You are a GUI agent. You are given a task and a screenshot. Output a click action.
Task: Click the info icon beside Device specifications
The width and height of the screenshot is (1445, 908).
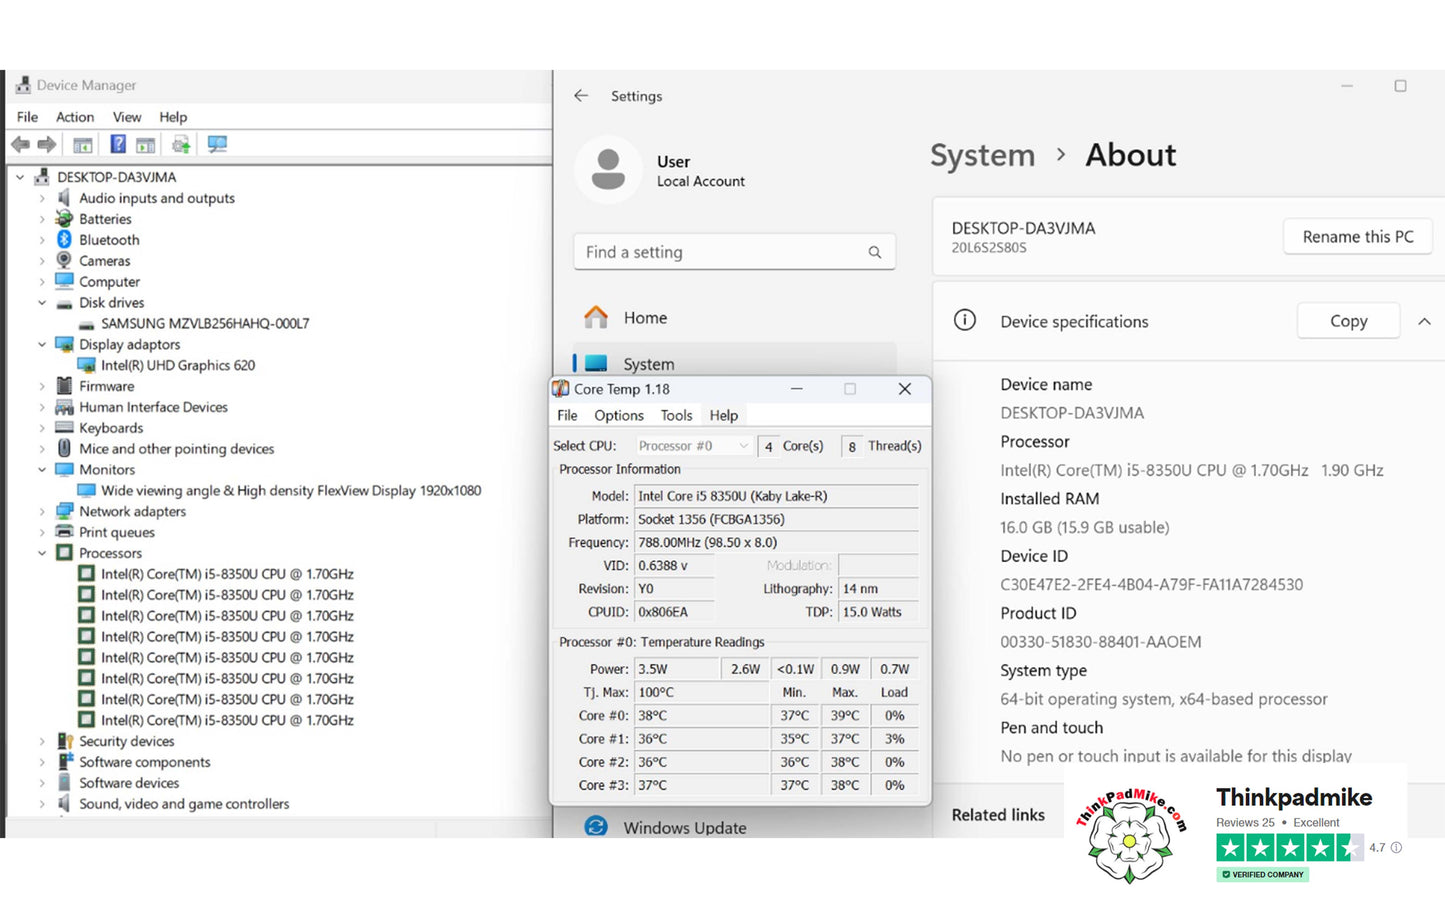coord(965,320)
